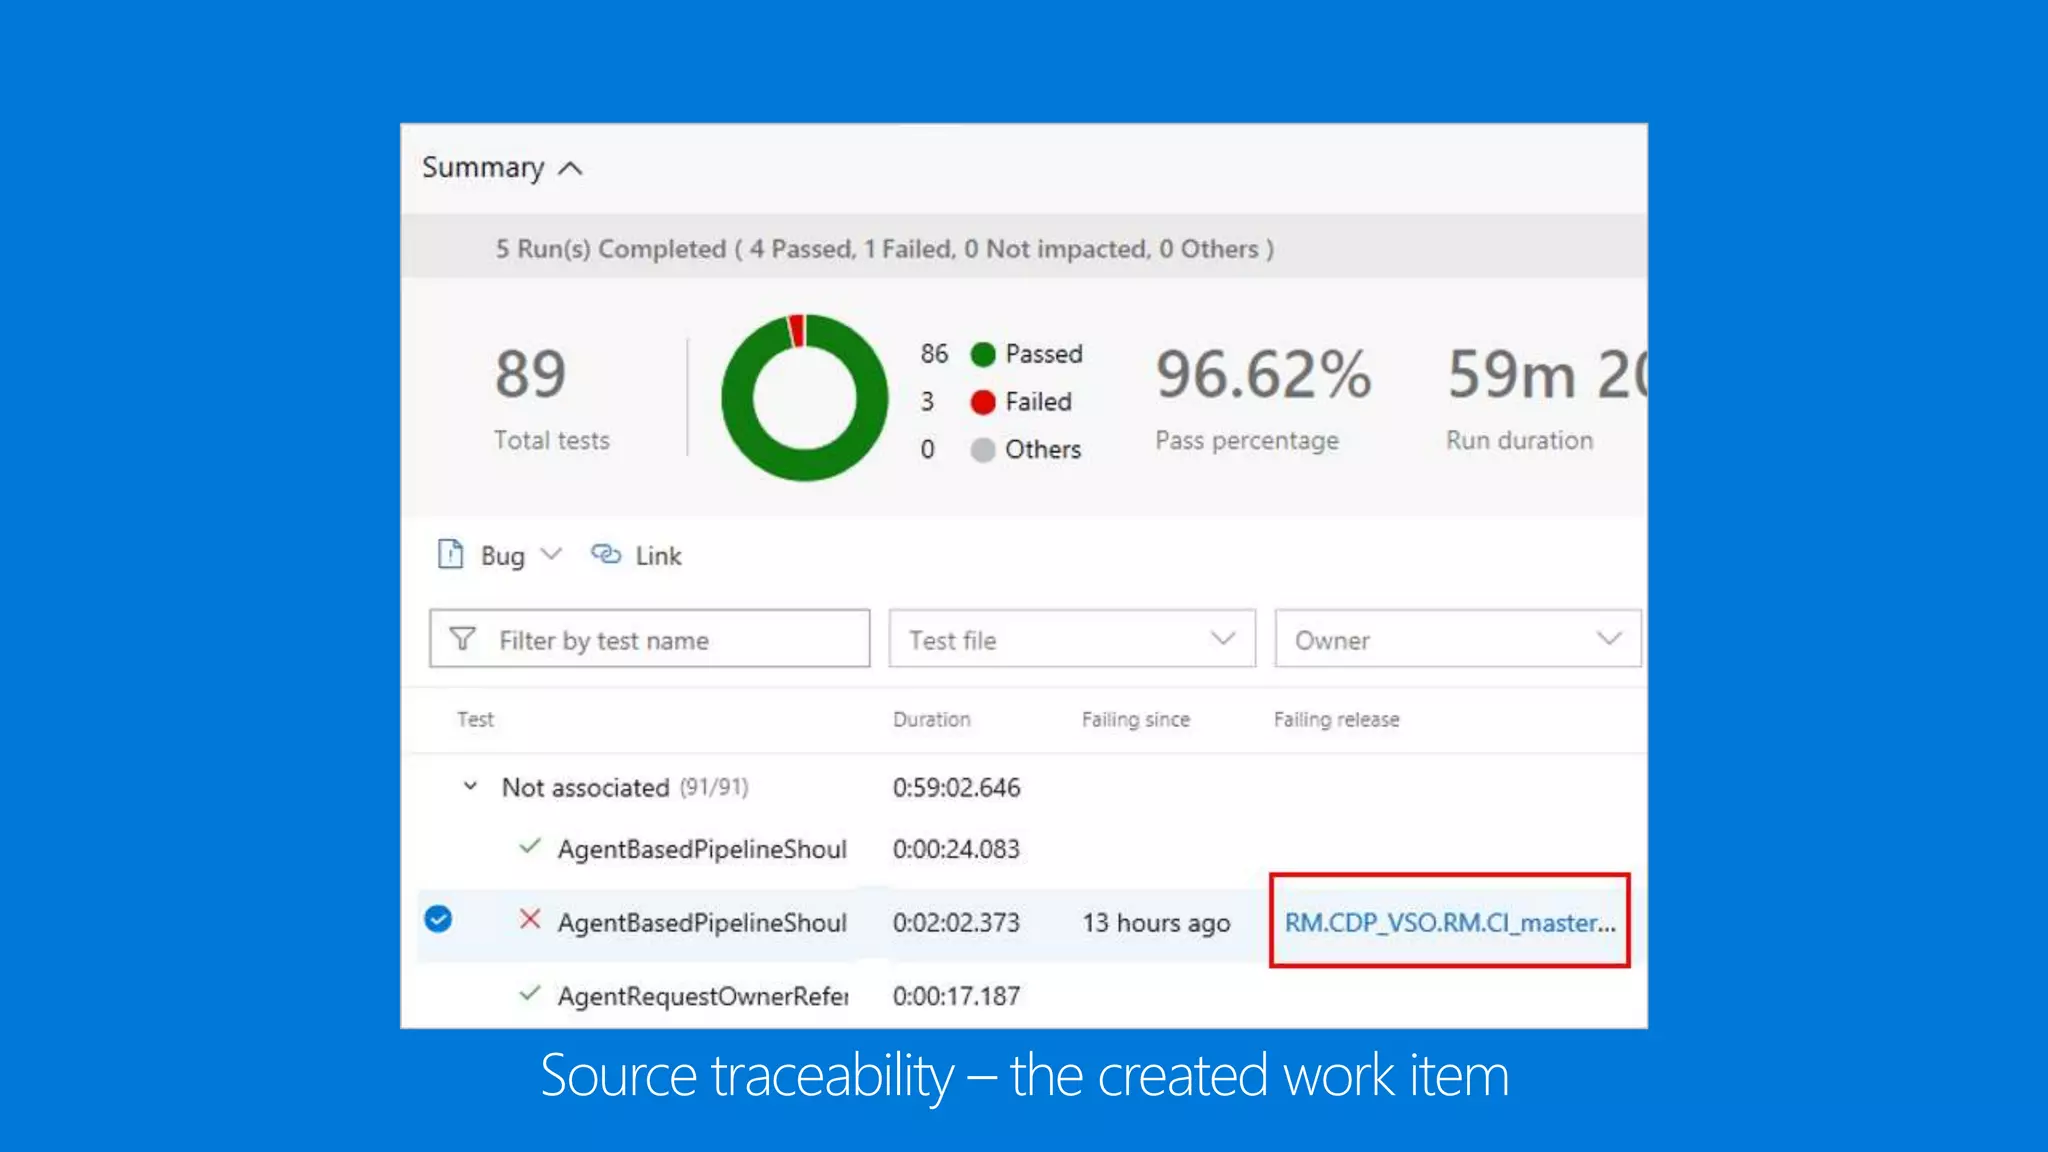Click the green Passed legend dot
This screenshot has height=1152, width=2048.
[983, 354]
